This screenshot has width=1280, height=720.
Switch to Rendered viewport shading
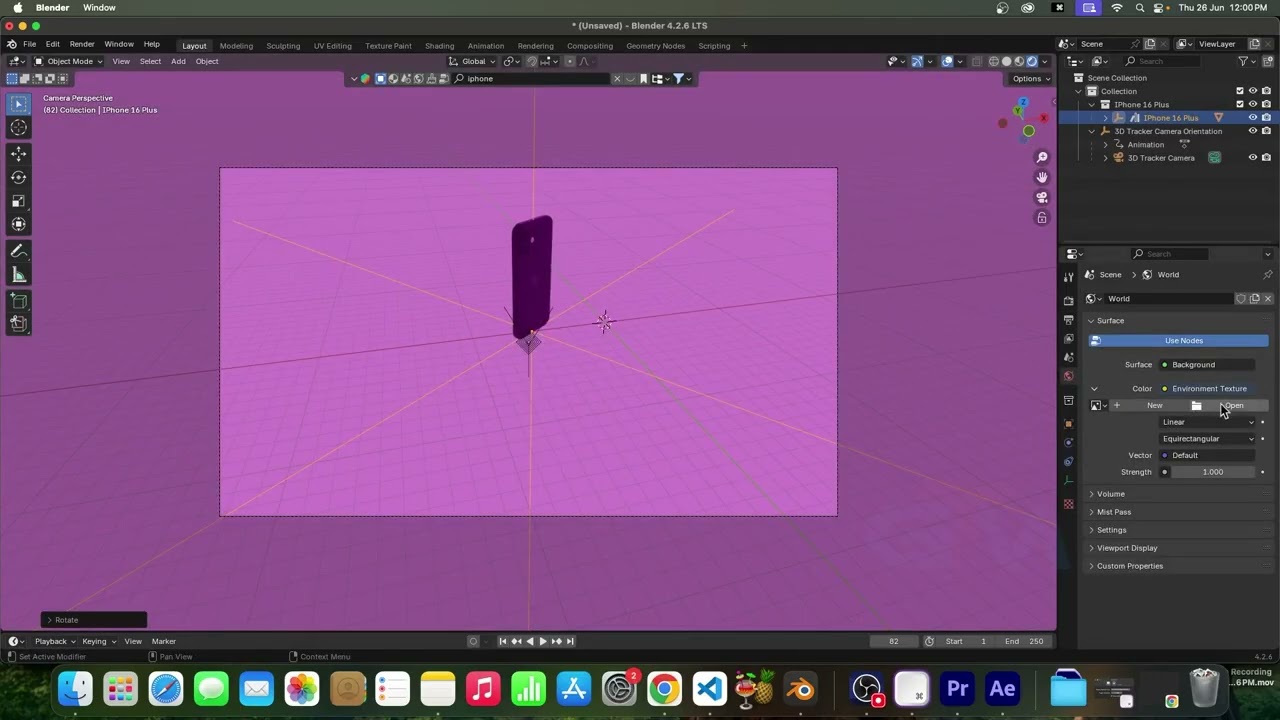[1032, 61]
